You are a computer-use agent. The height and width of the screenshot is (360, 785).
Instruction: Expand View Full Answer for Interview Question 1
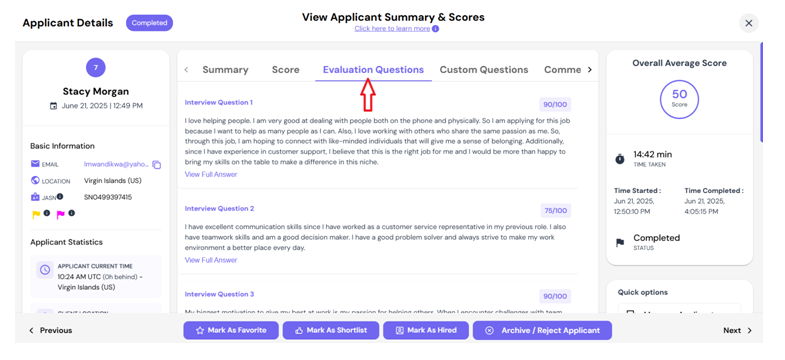pos(211,175)
